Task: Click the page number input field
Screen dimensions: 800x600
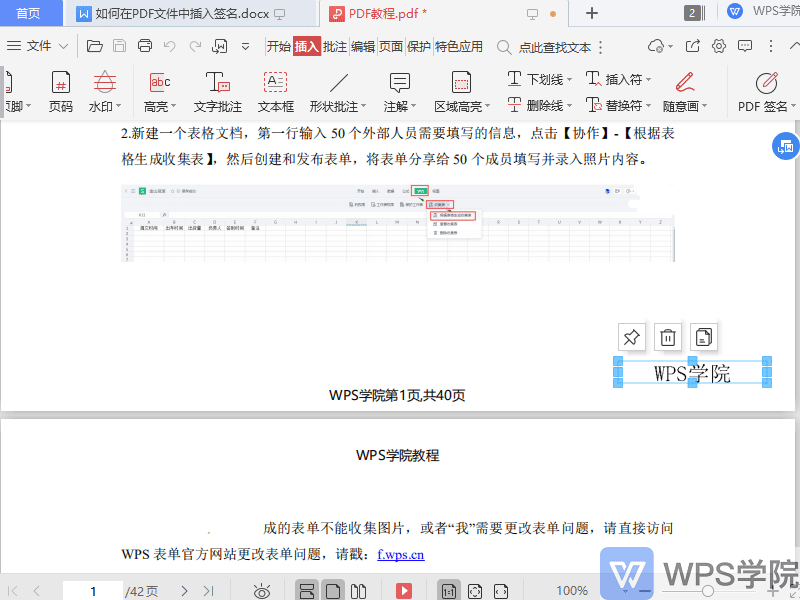Action: 93,591
